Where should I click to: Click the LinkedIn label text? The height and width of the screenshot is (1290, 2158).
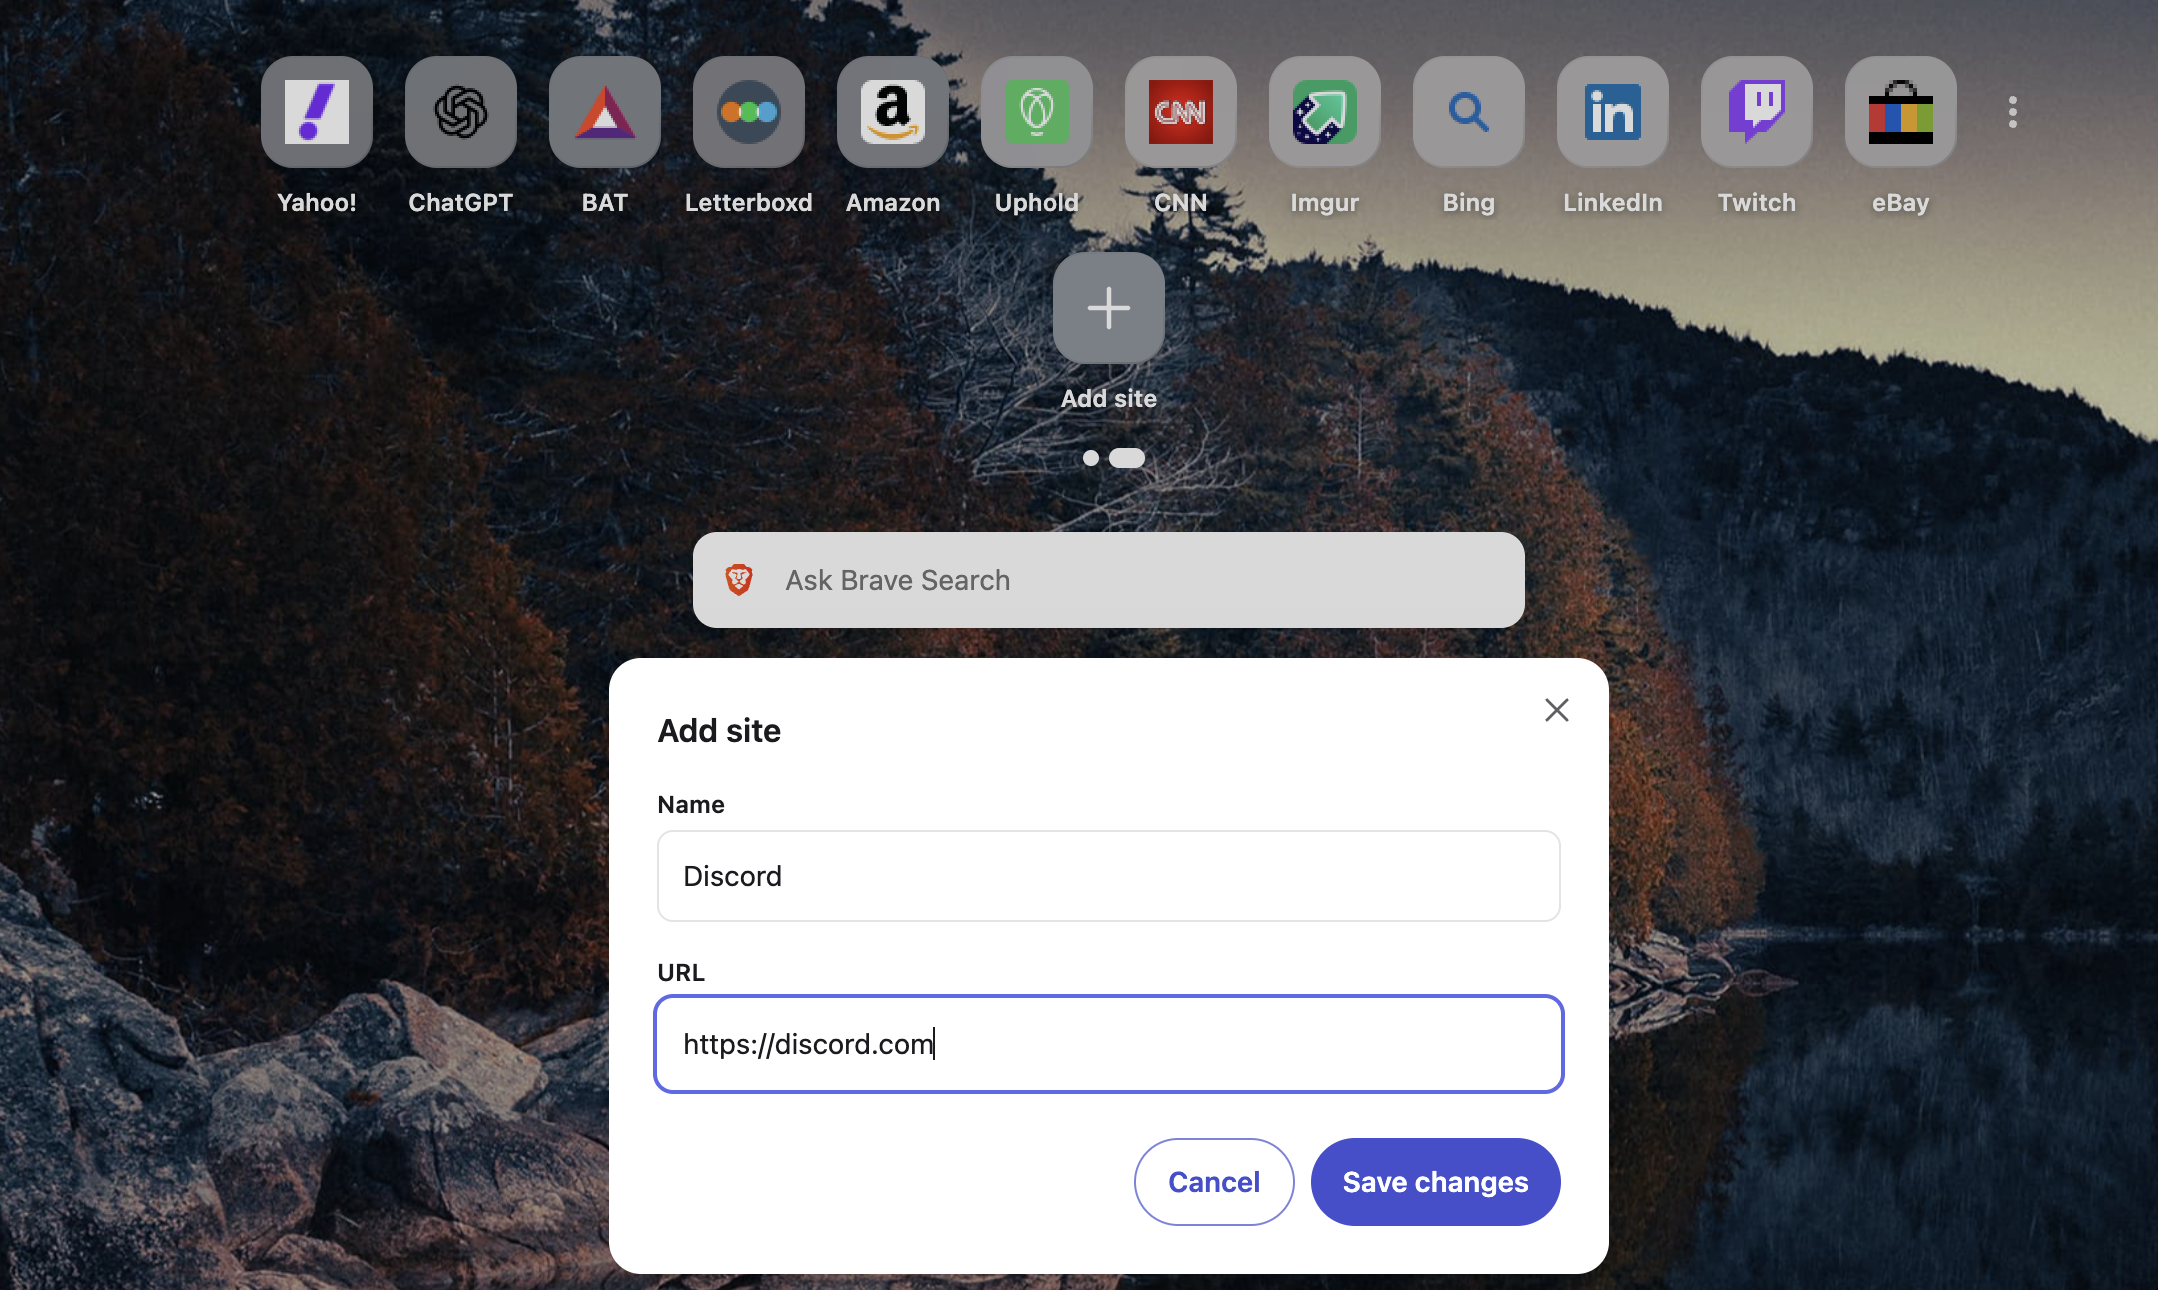click(1613, 203)
